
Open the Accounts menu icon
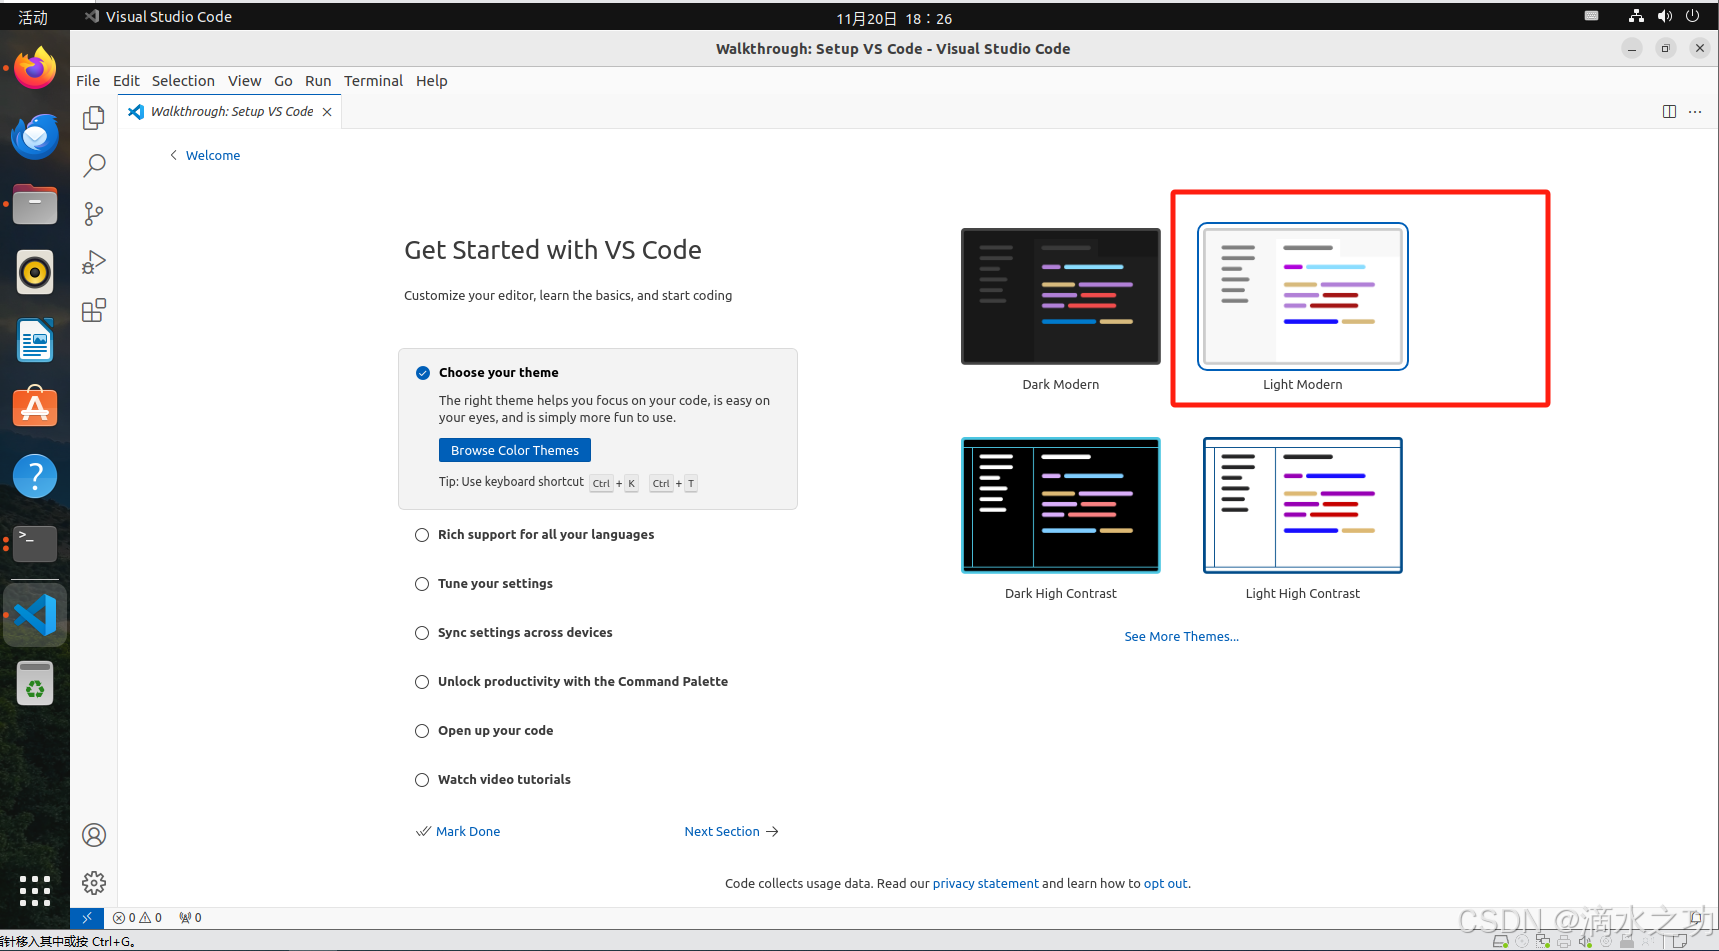click(94, 835)
